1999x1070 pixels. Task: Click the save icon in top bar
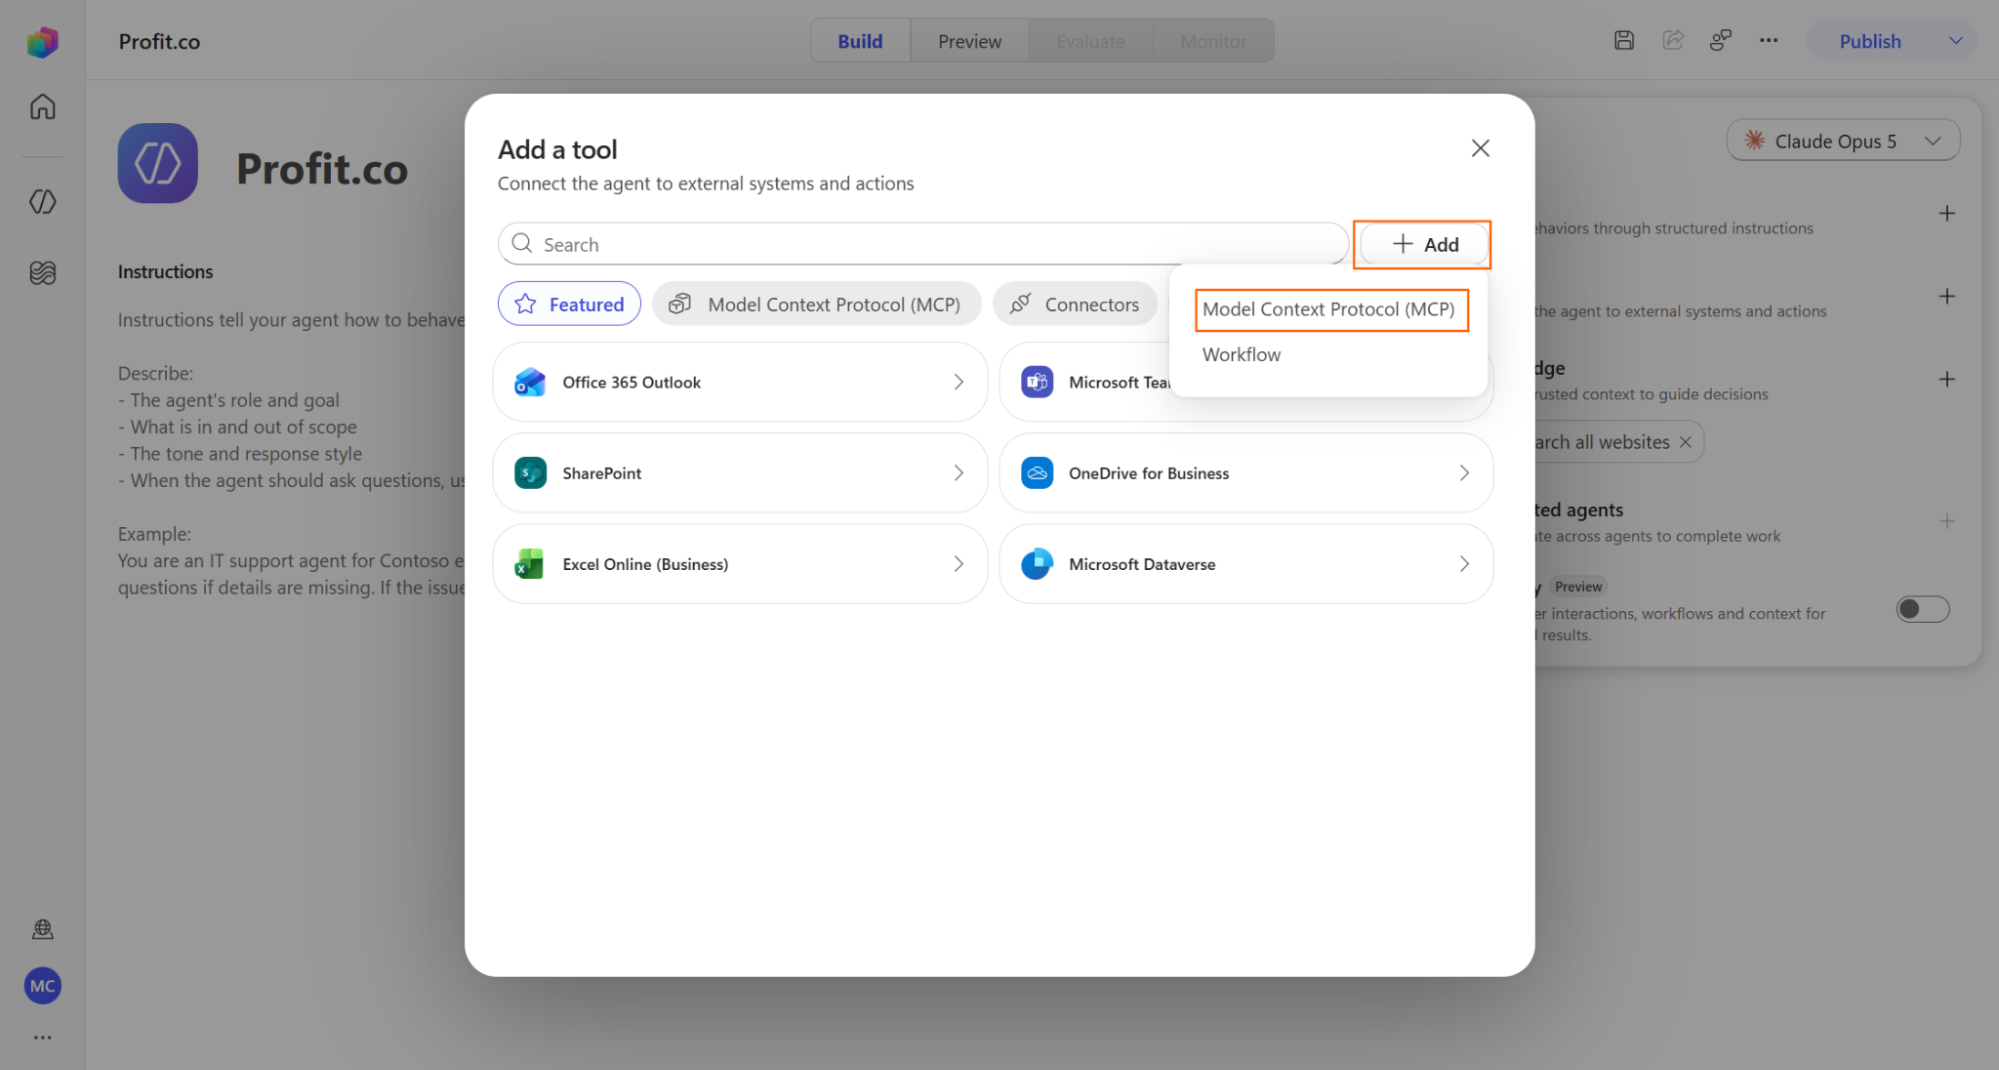pyautogui.click(x=1624, y=41)
